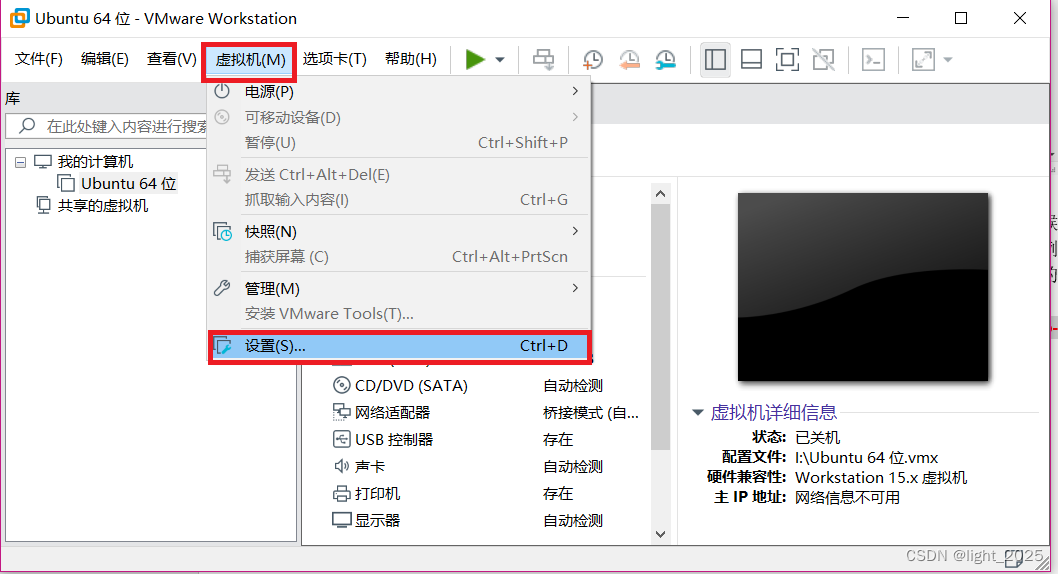The height and width of the screenshot is (574, 1058).
Task: Open the 文件(F) menu
Action: [x=38, y=59]
